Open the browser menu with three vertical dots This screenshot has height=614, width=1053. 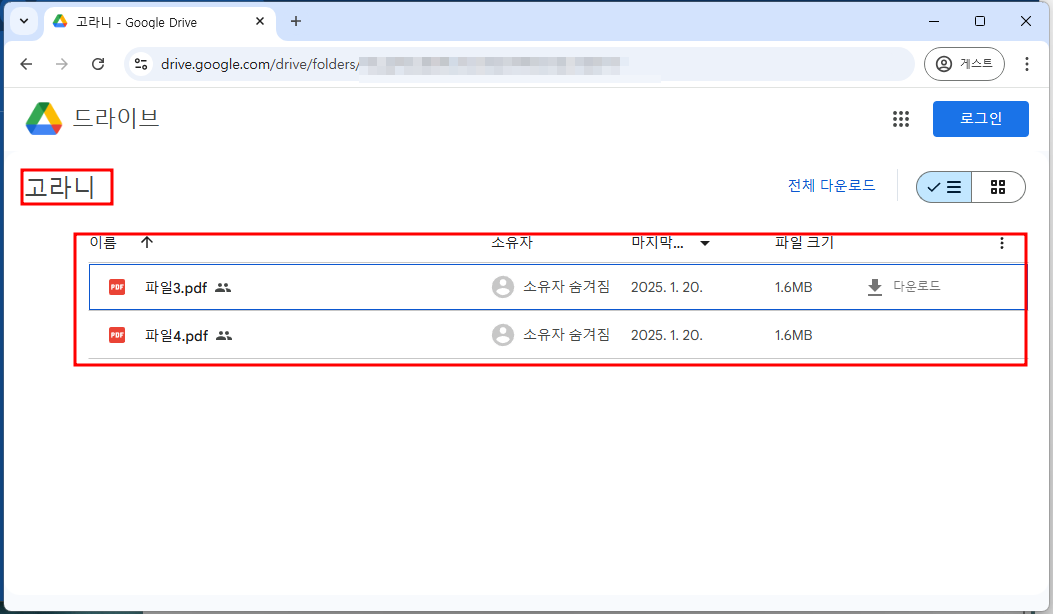[1027, 63]
